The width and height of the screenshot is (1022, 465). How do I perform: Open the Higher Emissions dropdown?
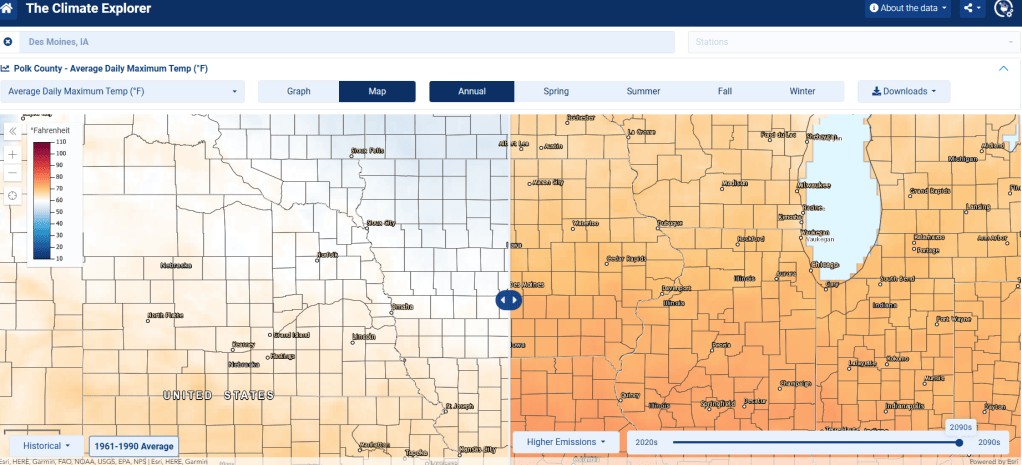(566, 441)
